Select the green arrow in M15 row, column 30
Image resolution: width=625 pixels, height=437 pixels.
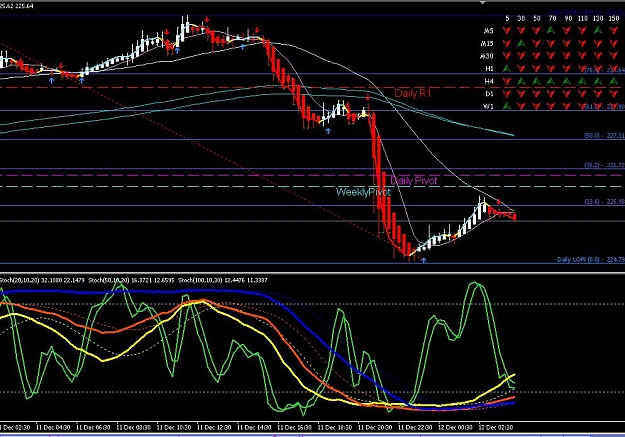click(521, 43)
